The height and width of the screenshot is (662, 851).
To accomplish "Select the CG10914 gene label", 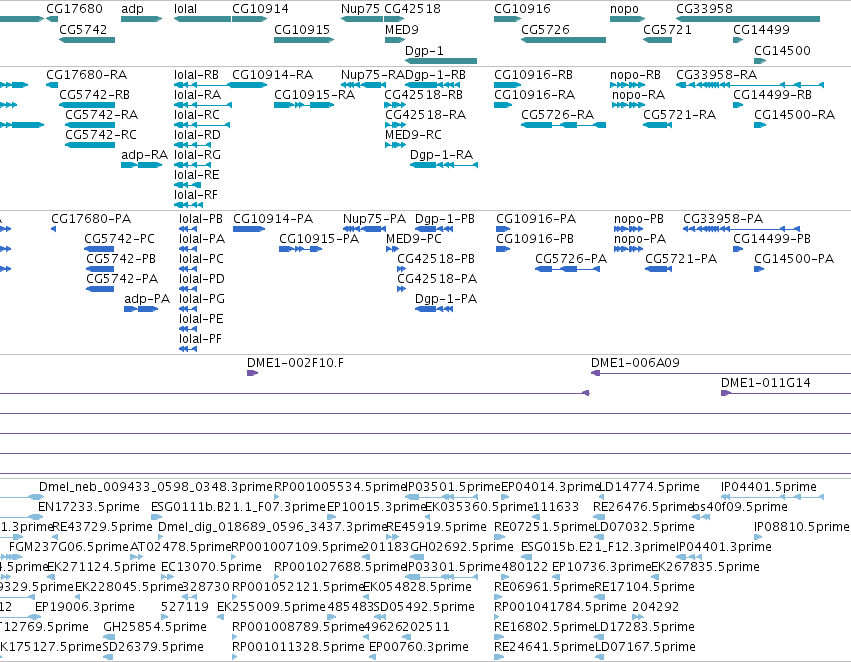I will point(261,9).
